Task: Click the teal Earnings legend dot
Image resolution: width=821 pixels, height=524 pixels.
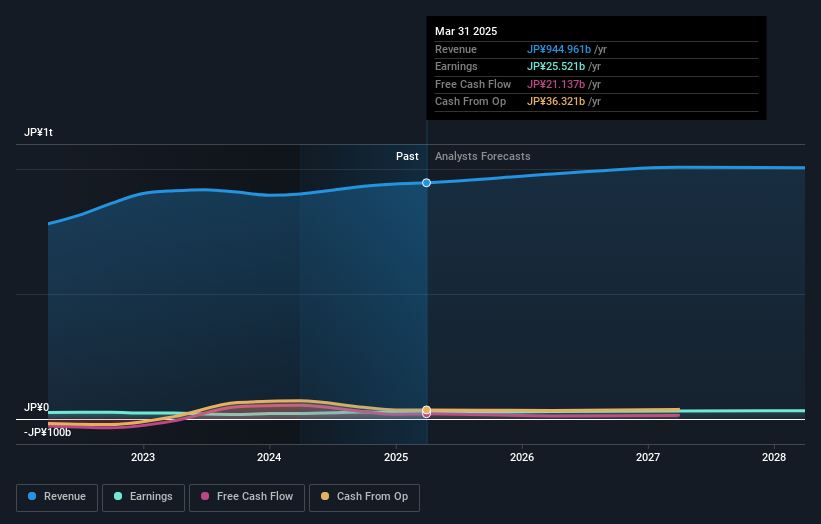Action: 118,496
